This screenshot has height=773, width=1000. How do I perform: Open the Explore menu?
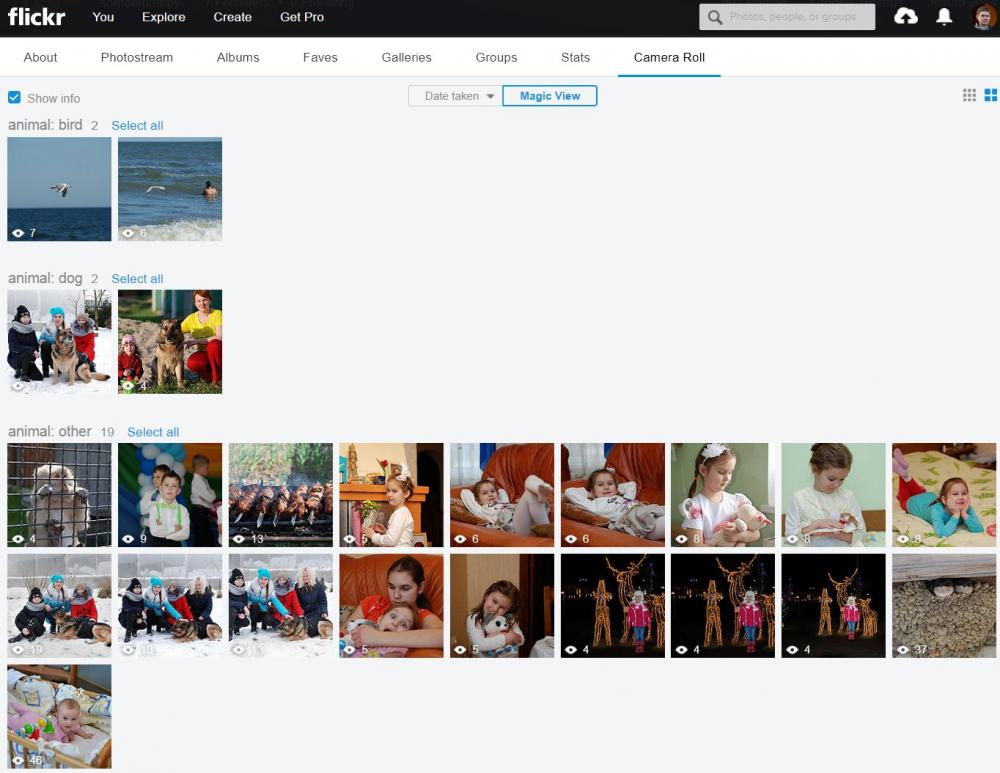[x=163, y=17]
